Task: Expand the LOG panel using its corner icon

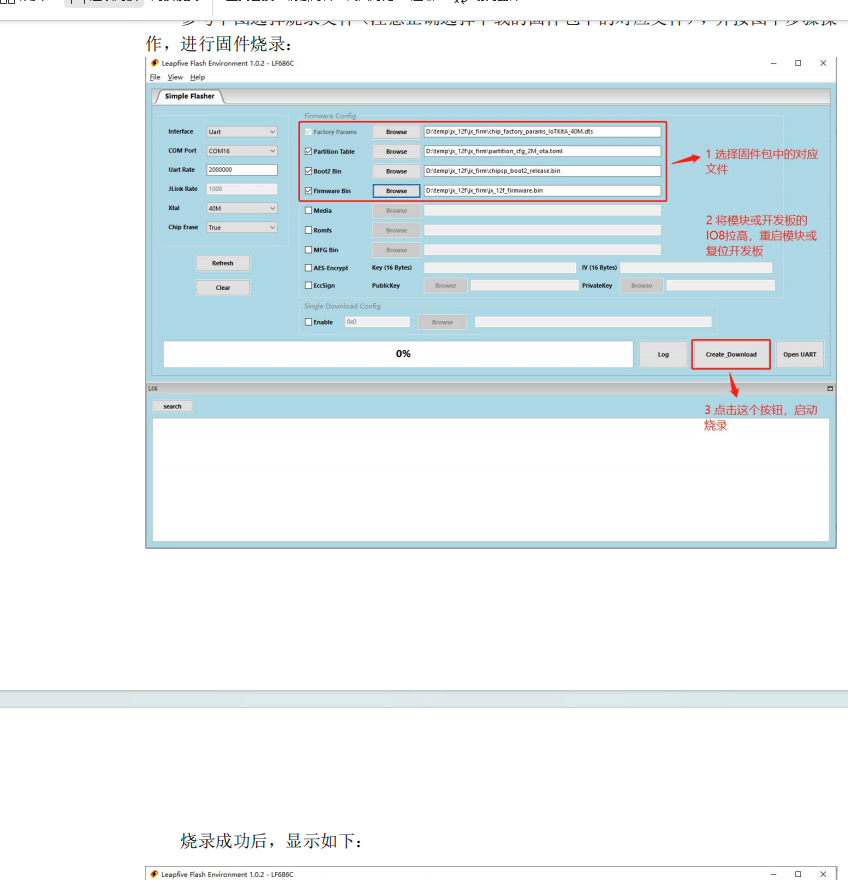Action: tap(829, 388)
